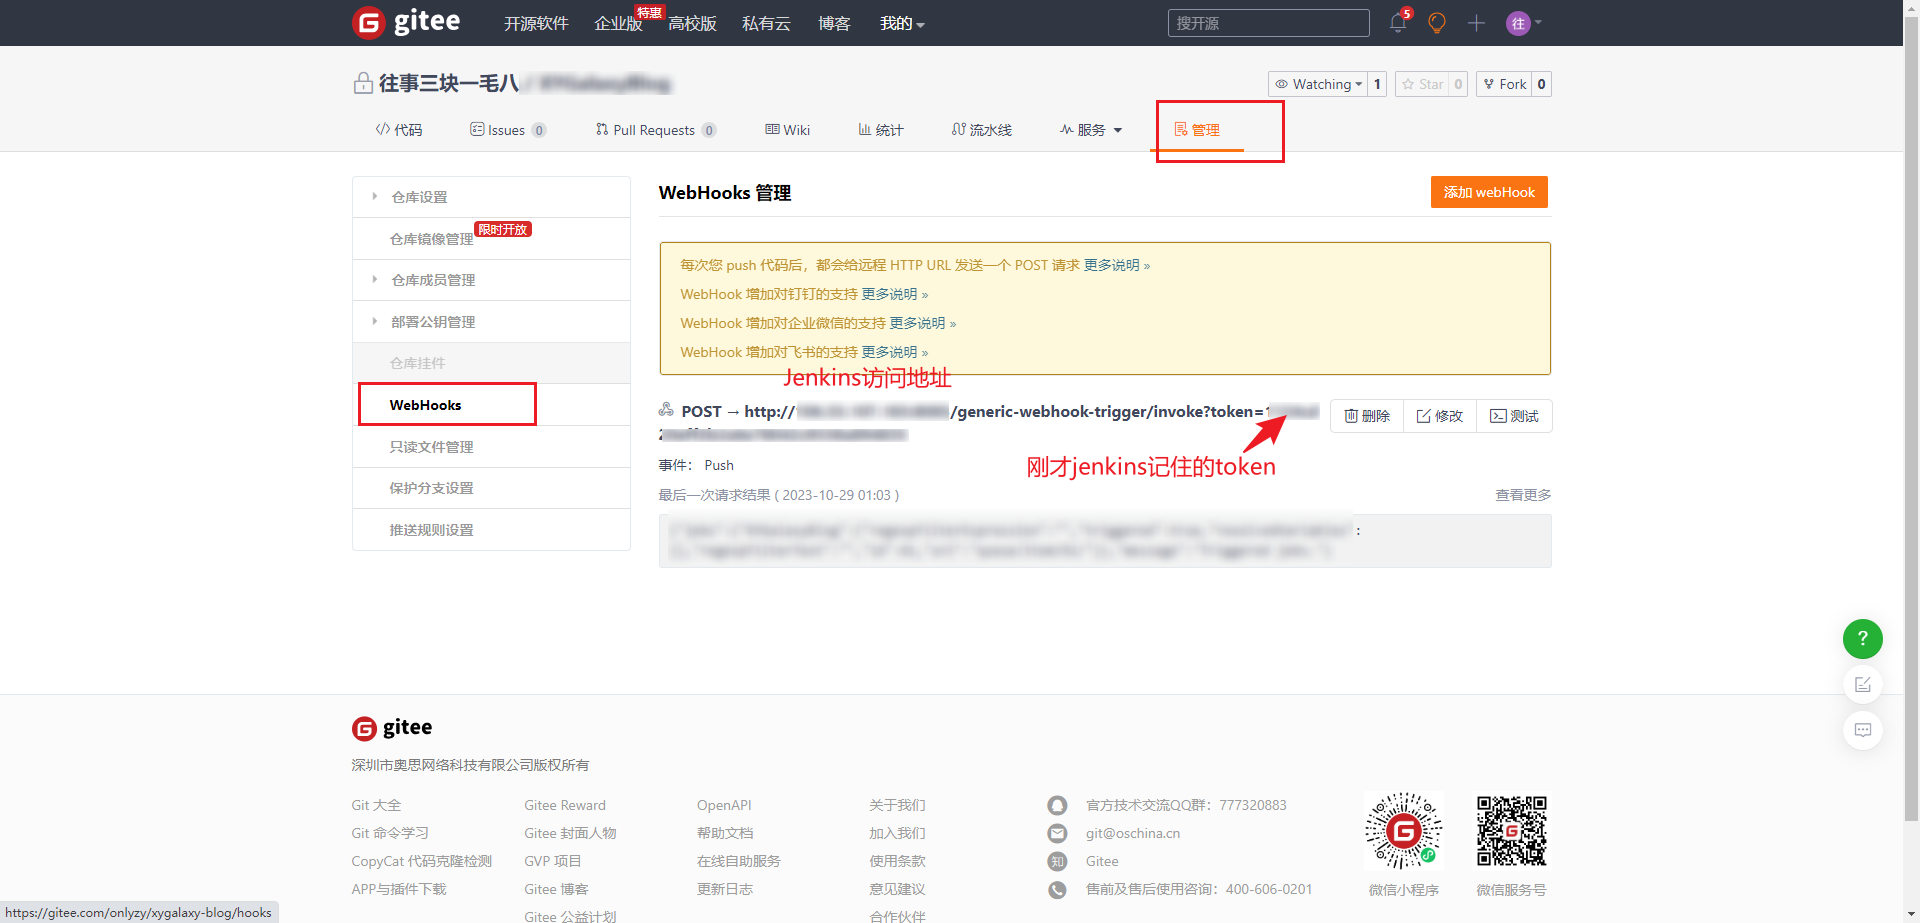
Task: Star this repository
Action: click(1422, 84)
